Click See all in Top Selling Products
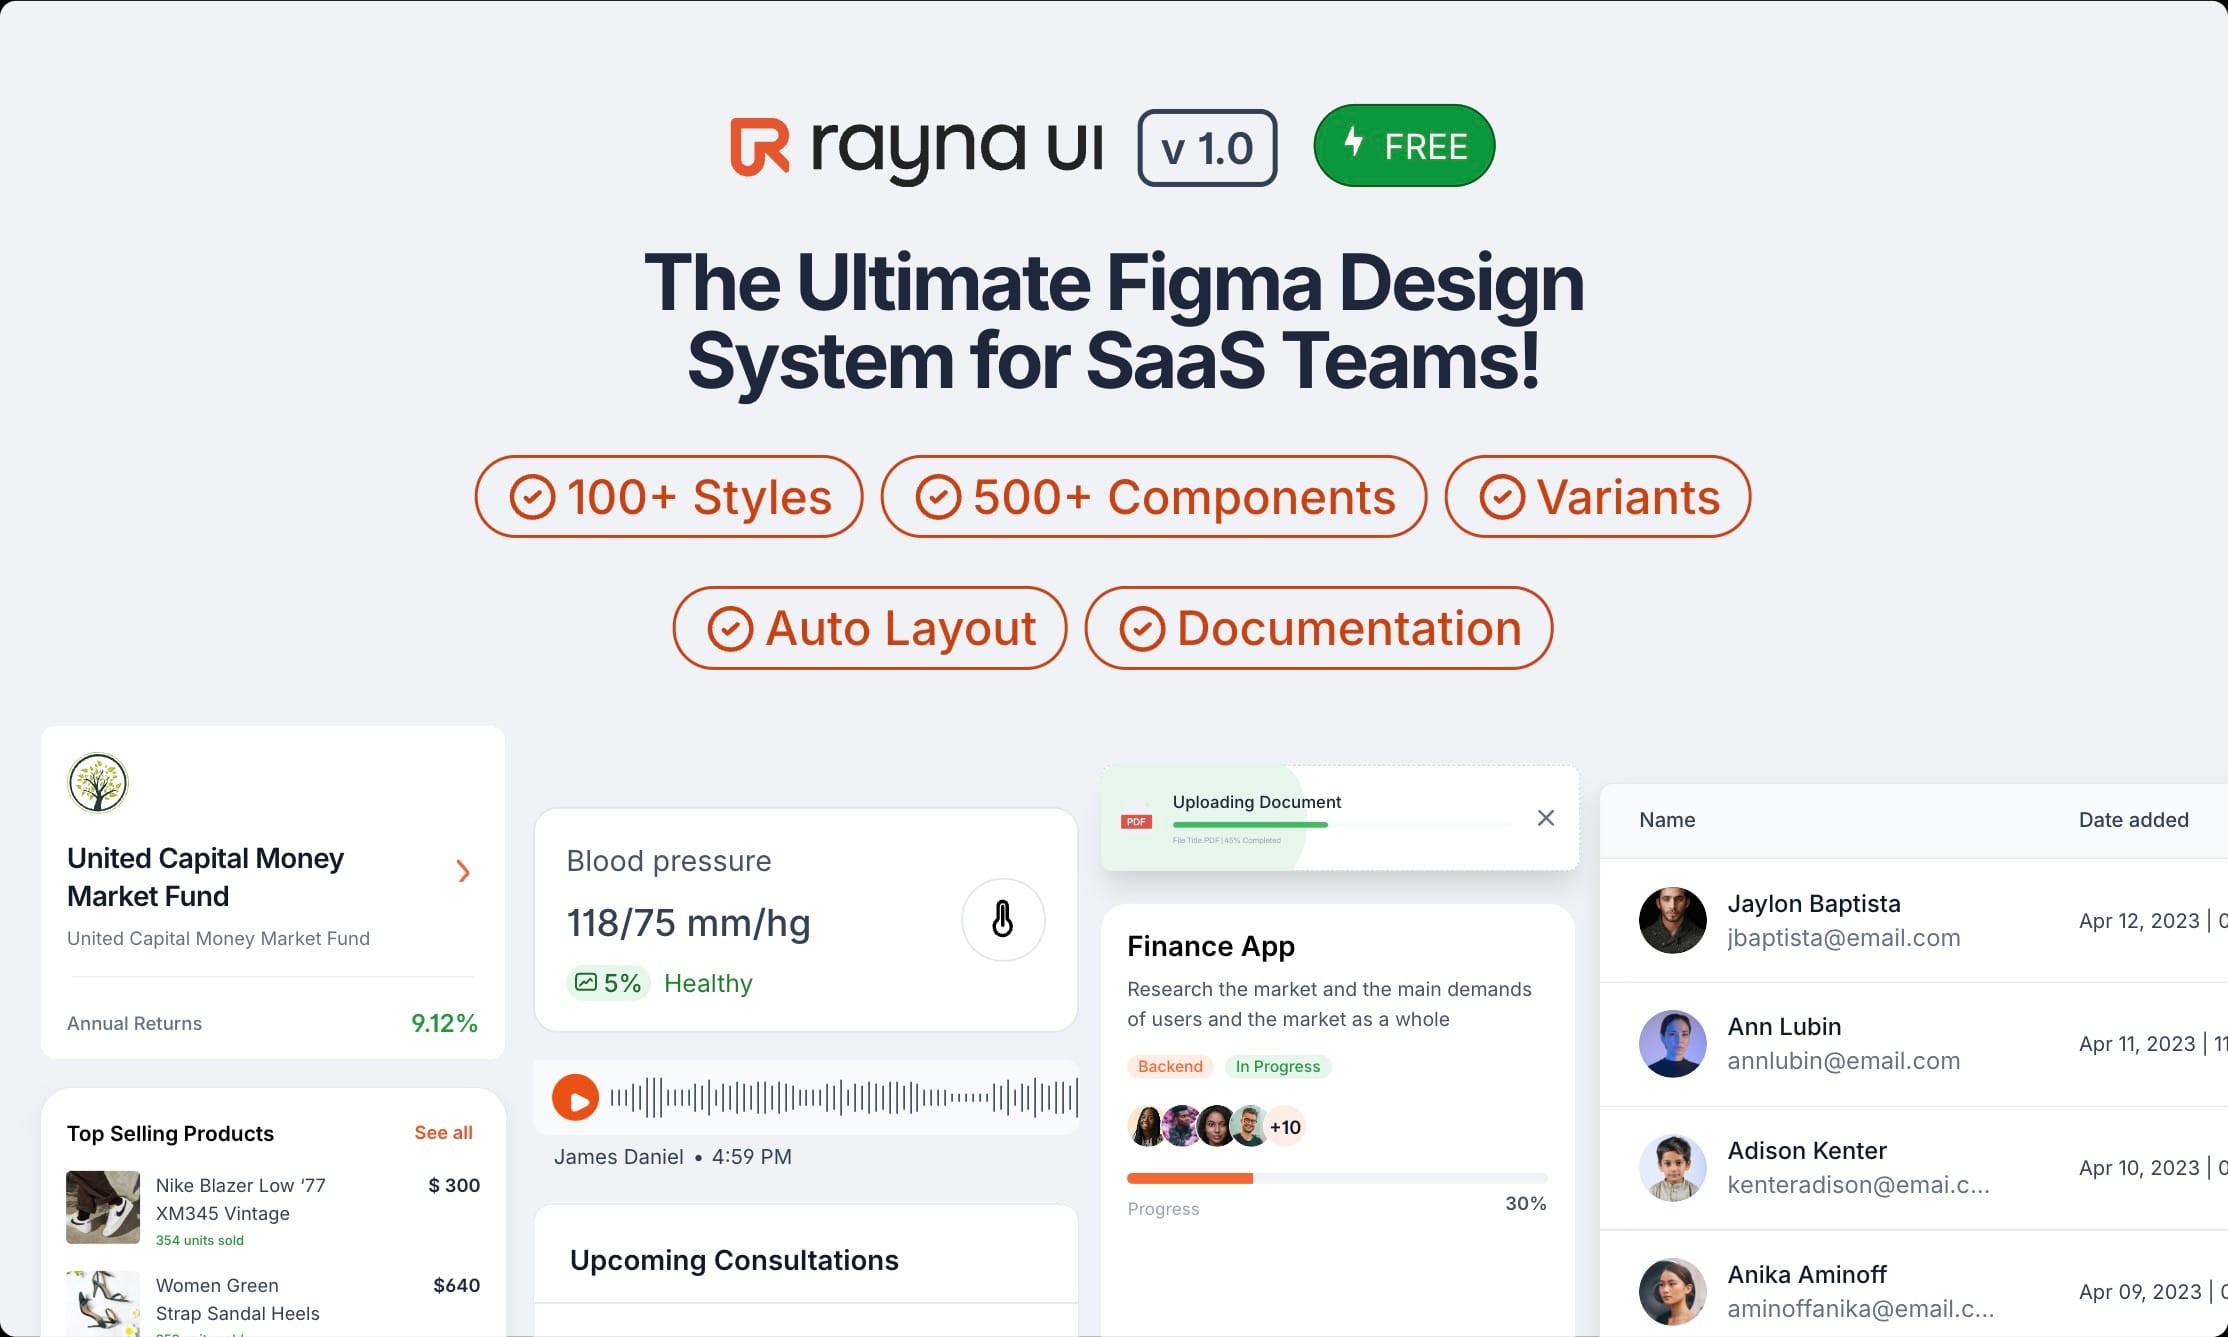2228x1337 pixels. click(443, 1132)
